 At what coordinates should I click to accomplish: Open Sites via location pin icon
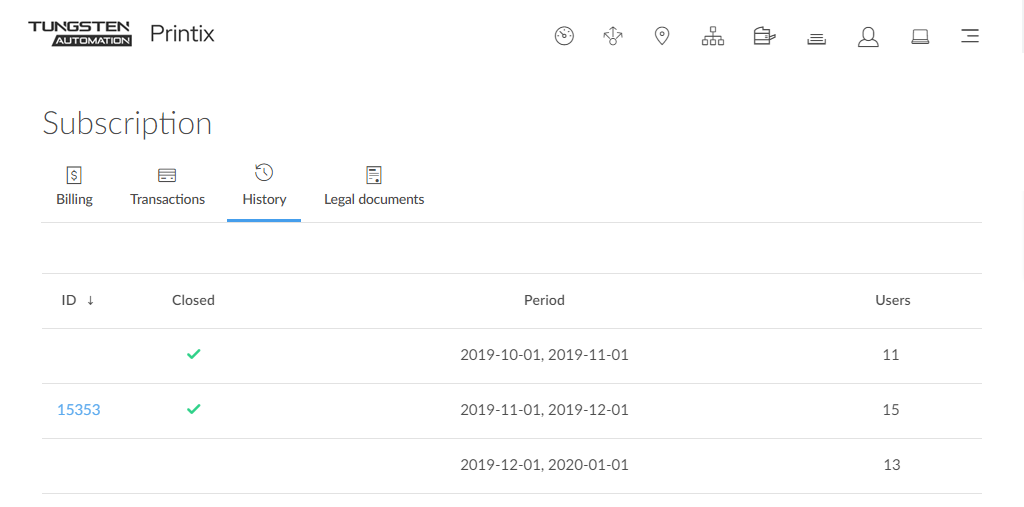tap(661, 37)
